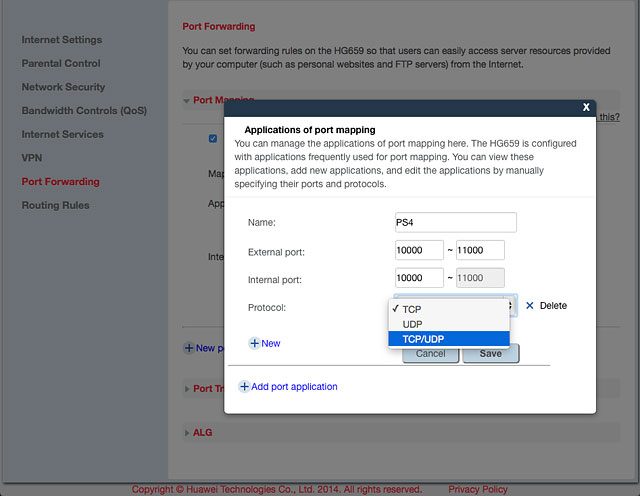Open Internet Services in sidebar
Image resolution: width=640 pixels, height=496 pixels.
62,134
